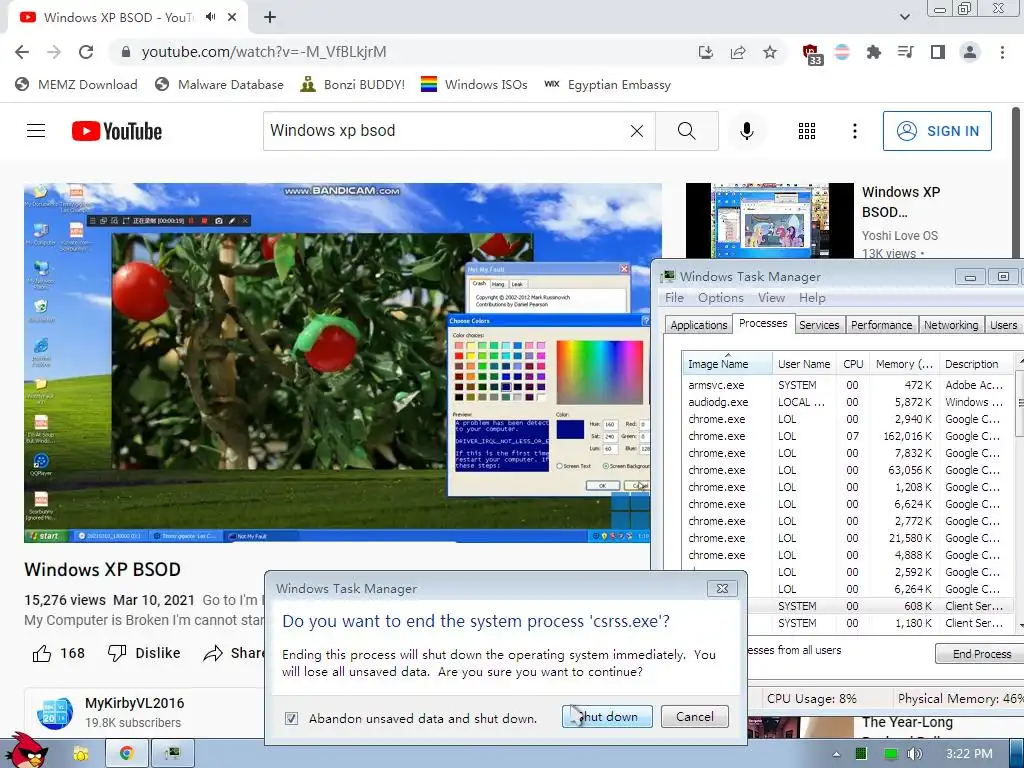Sort processes by the Image Name column
This screenshot has width=1024, height=768.
click(x=728, y=364)
